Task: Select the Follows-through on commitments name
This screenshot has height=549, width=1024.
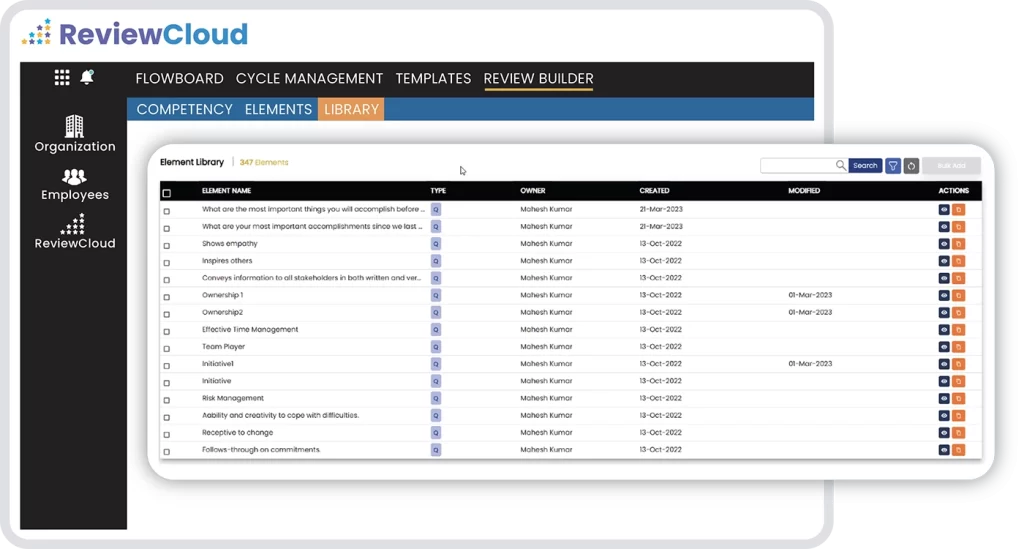Action: pyautogui.click(x=261, y=450)
